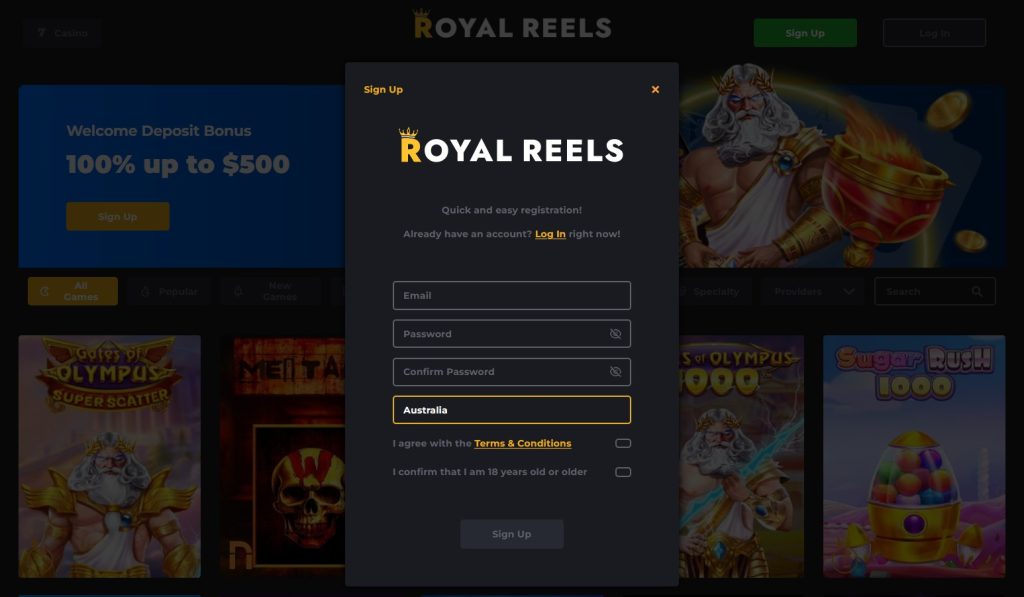The width and height of the screenshot is (1024, 597).
Task: Check the 18 years or older box
Action: tap(623, 472)
